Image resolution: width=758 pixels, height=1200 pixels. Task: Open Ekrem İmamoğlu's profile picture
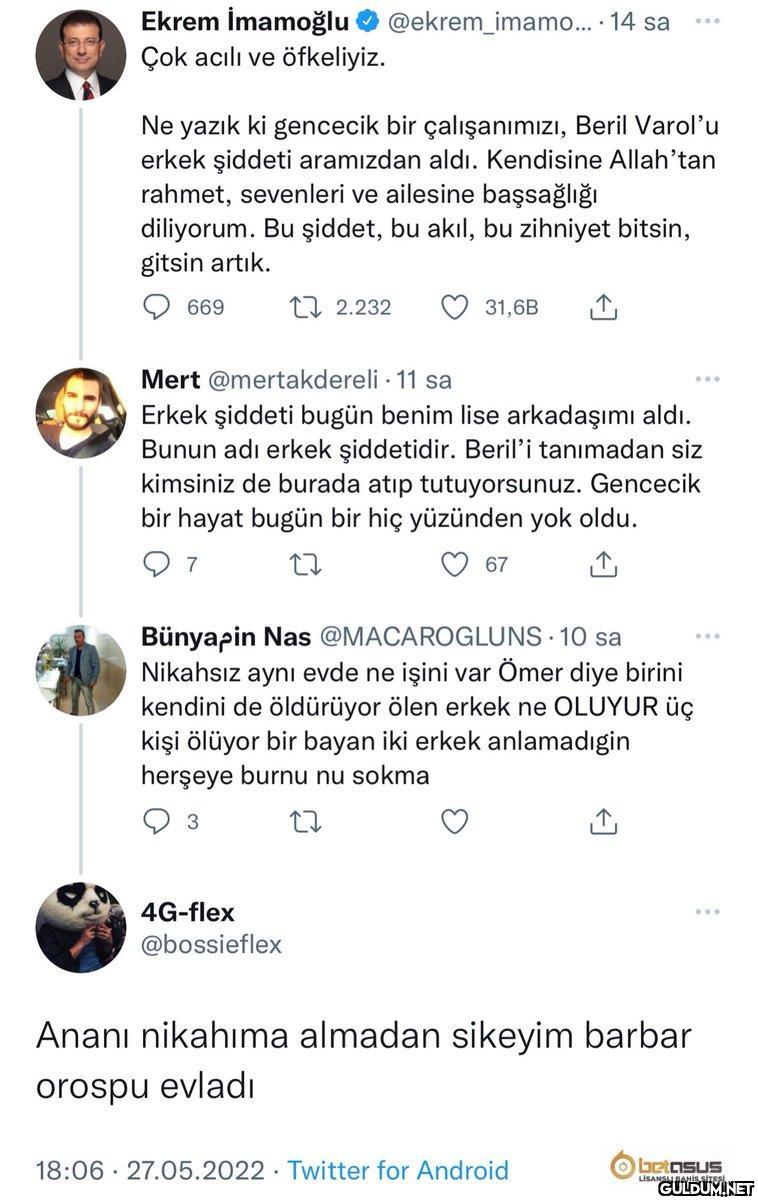point(81,55)
